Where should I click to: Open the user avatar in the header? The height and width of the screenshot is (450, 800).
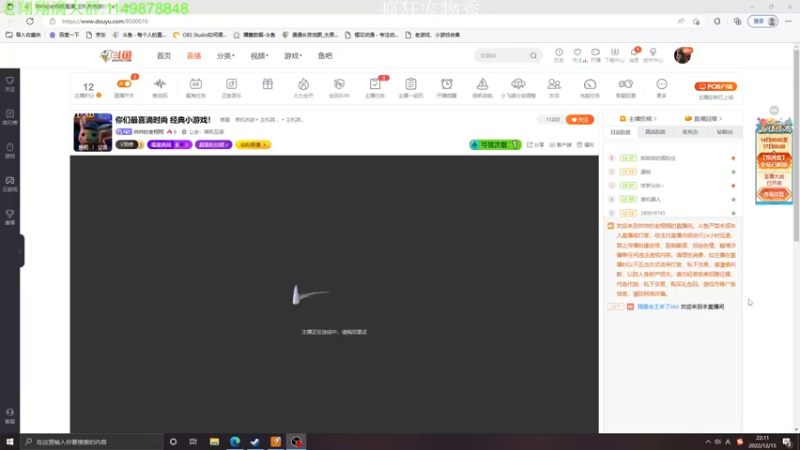coord(682,55)
